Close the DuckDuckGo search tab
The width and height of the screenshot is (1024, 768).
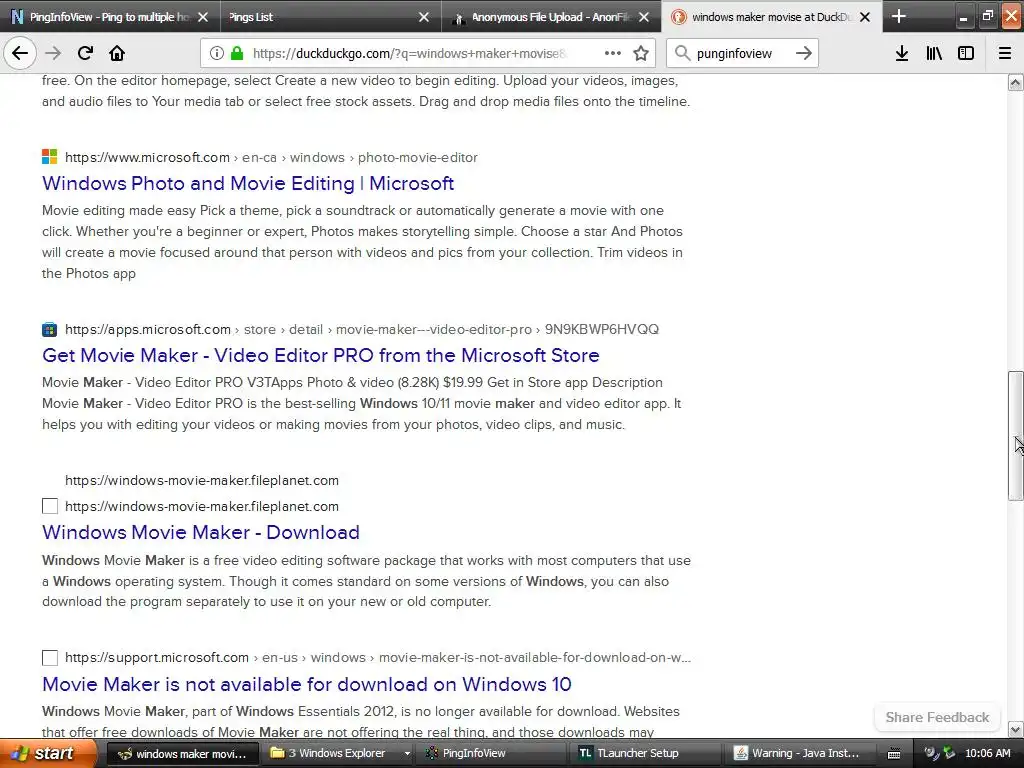click(x=865, y=17)
